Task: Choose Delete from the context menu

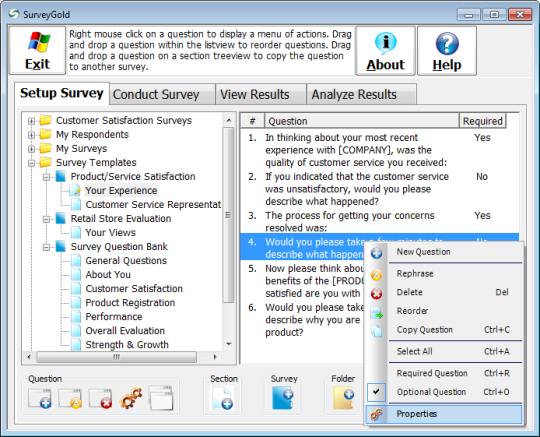Action: click(444, 292)
